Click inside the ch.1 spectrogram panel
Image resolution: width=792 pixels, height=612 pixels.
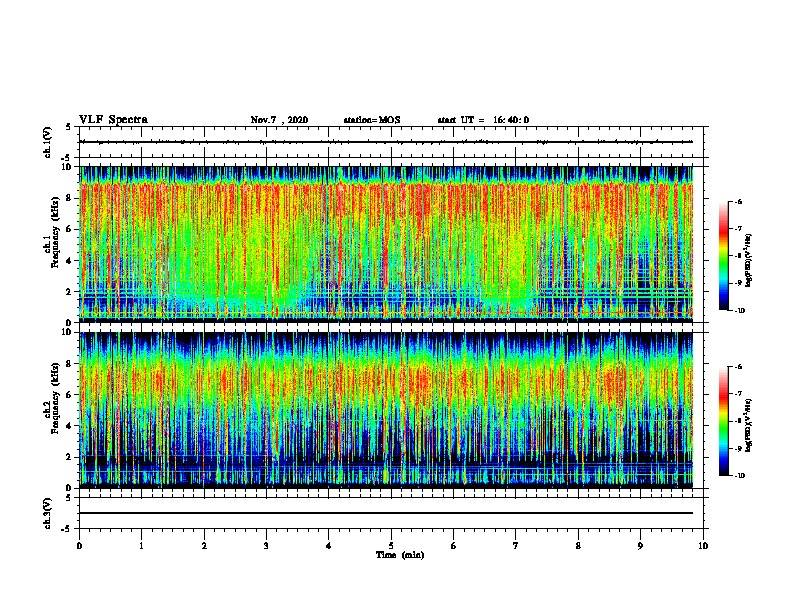coord(386,244)
